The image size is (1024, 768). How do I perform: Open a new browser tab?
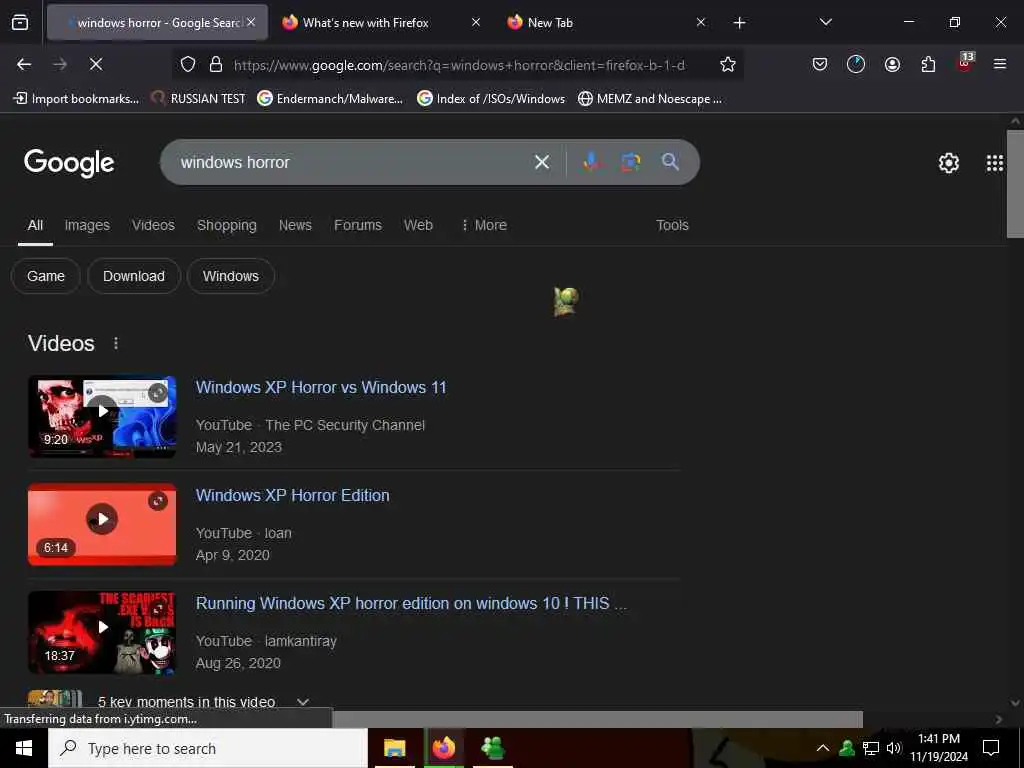pyautogui.click(x=739, y=23)
